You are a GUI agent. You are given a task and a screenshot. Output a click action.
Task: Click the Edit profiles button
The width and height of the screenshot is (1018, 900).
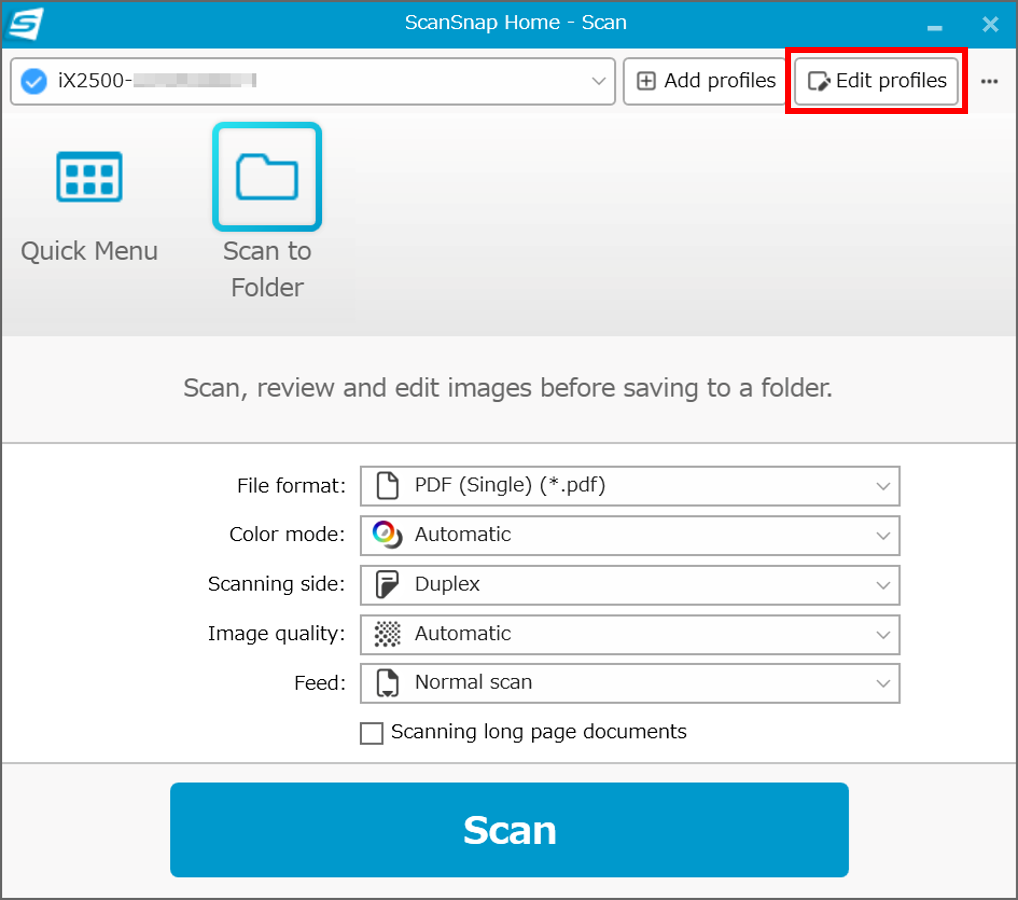point(876,81)
